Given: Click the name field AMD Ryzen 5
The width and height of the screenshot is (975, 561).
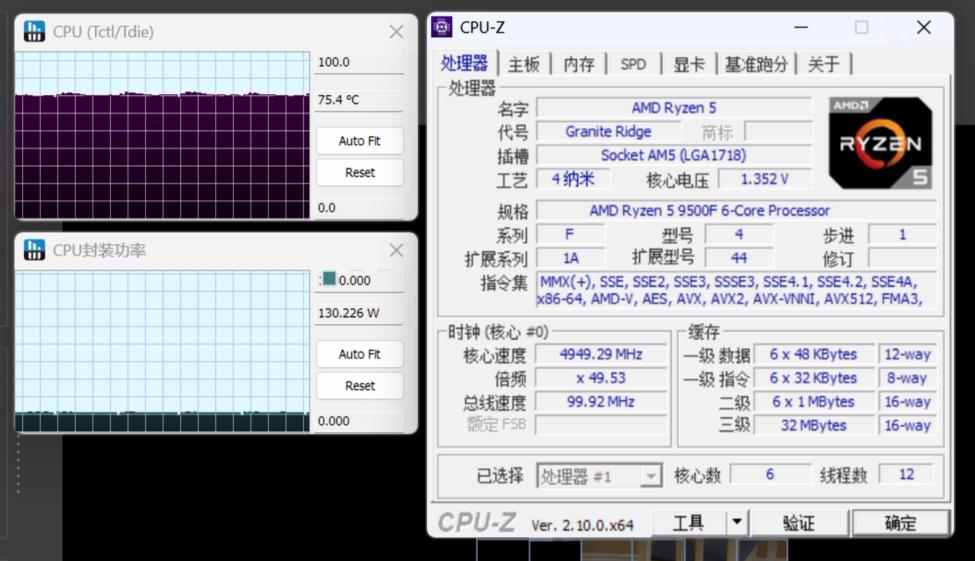Looking at the screenshot, I should point(674,108).
